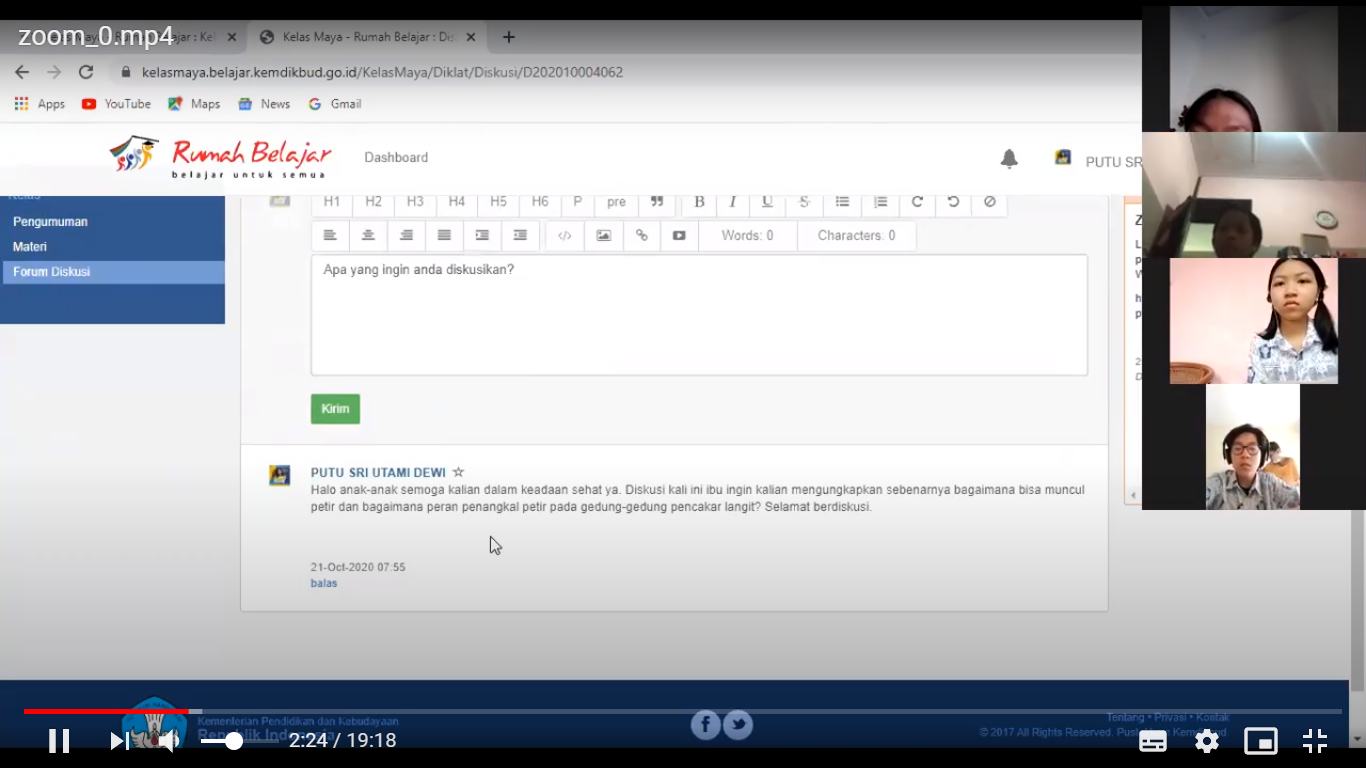Align text left

[330, 236]
